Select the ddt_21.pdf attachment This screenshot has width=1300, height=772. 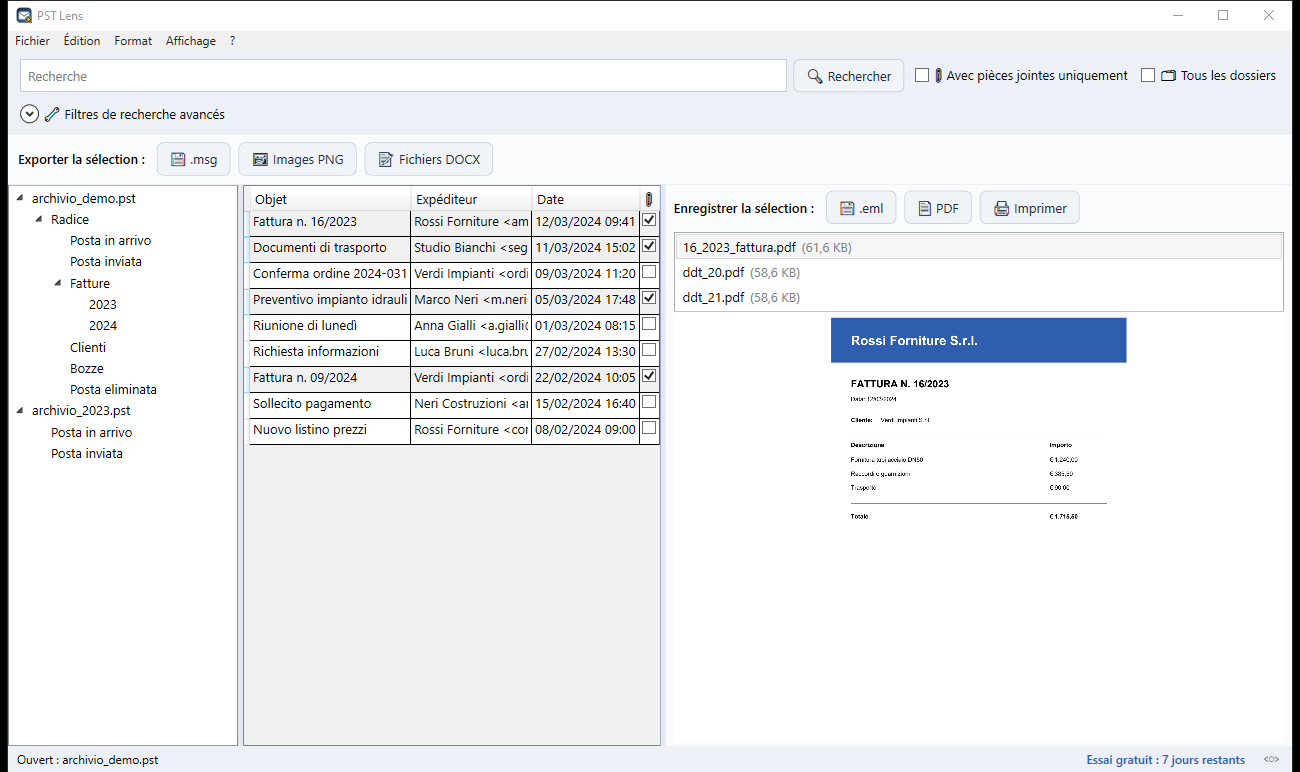click(979, 297)
